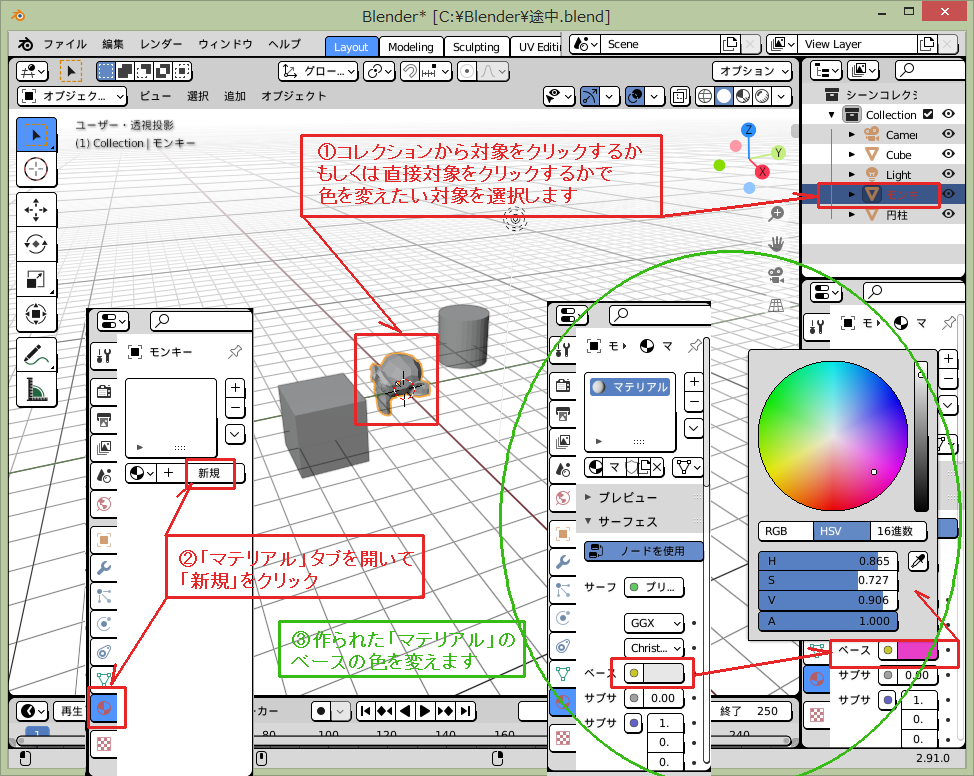Select the Move tool in the left toolbar
The height and width of the screenshot is (776, 974).
coord(36,209)
